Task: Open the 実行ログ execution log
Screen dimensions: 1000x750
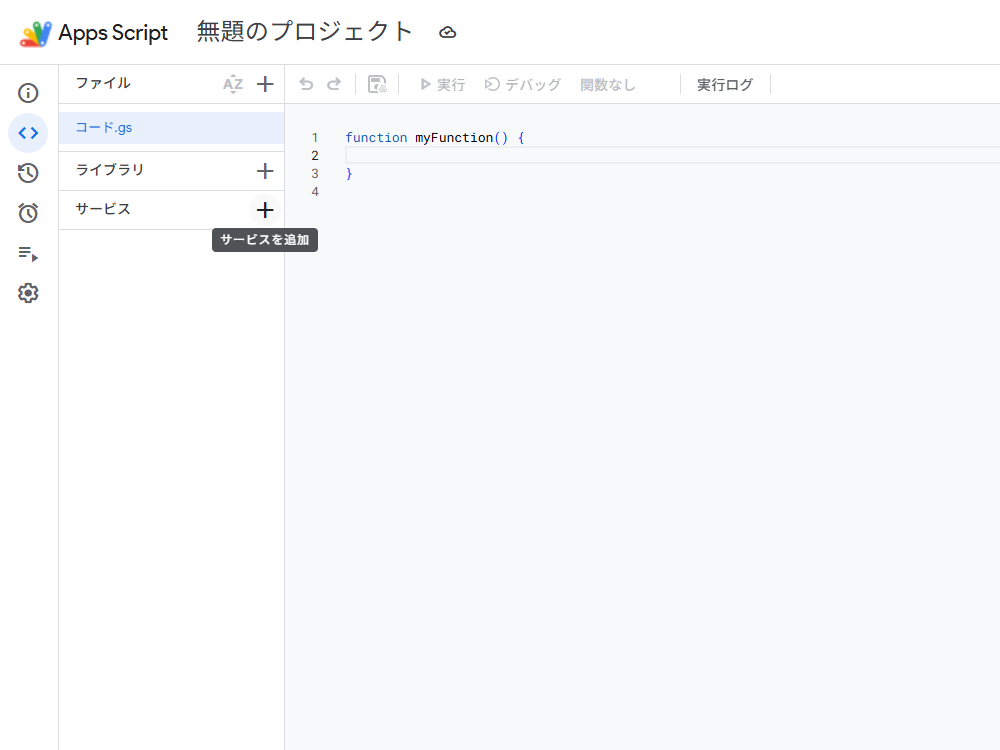Action: tap(724, 84)
